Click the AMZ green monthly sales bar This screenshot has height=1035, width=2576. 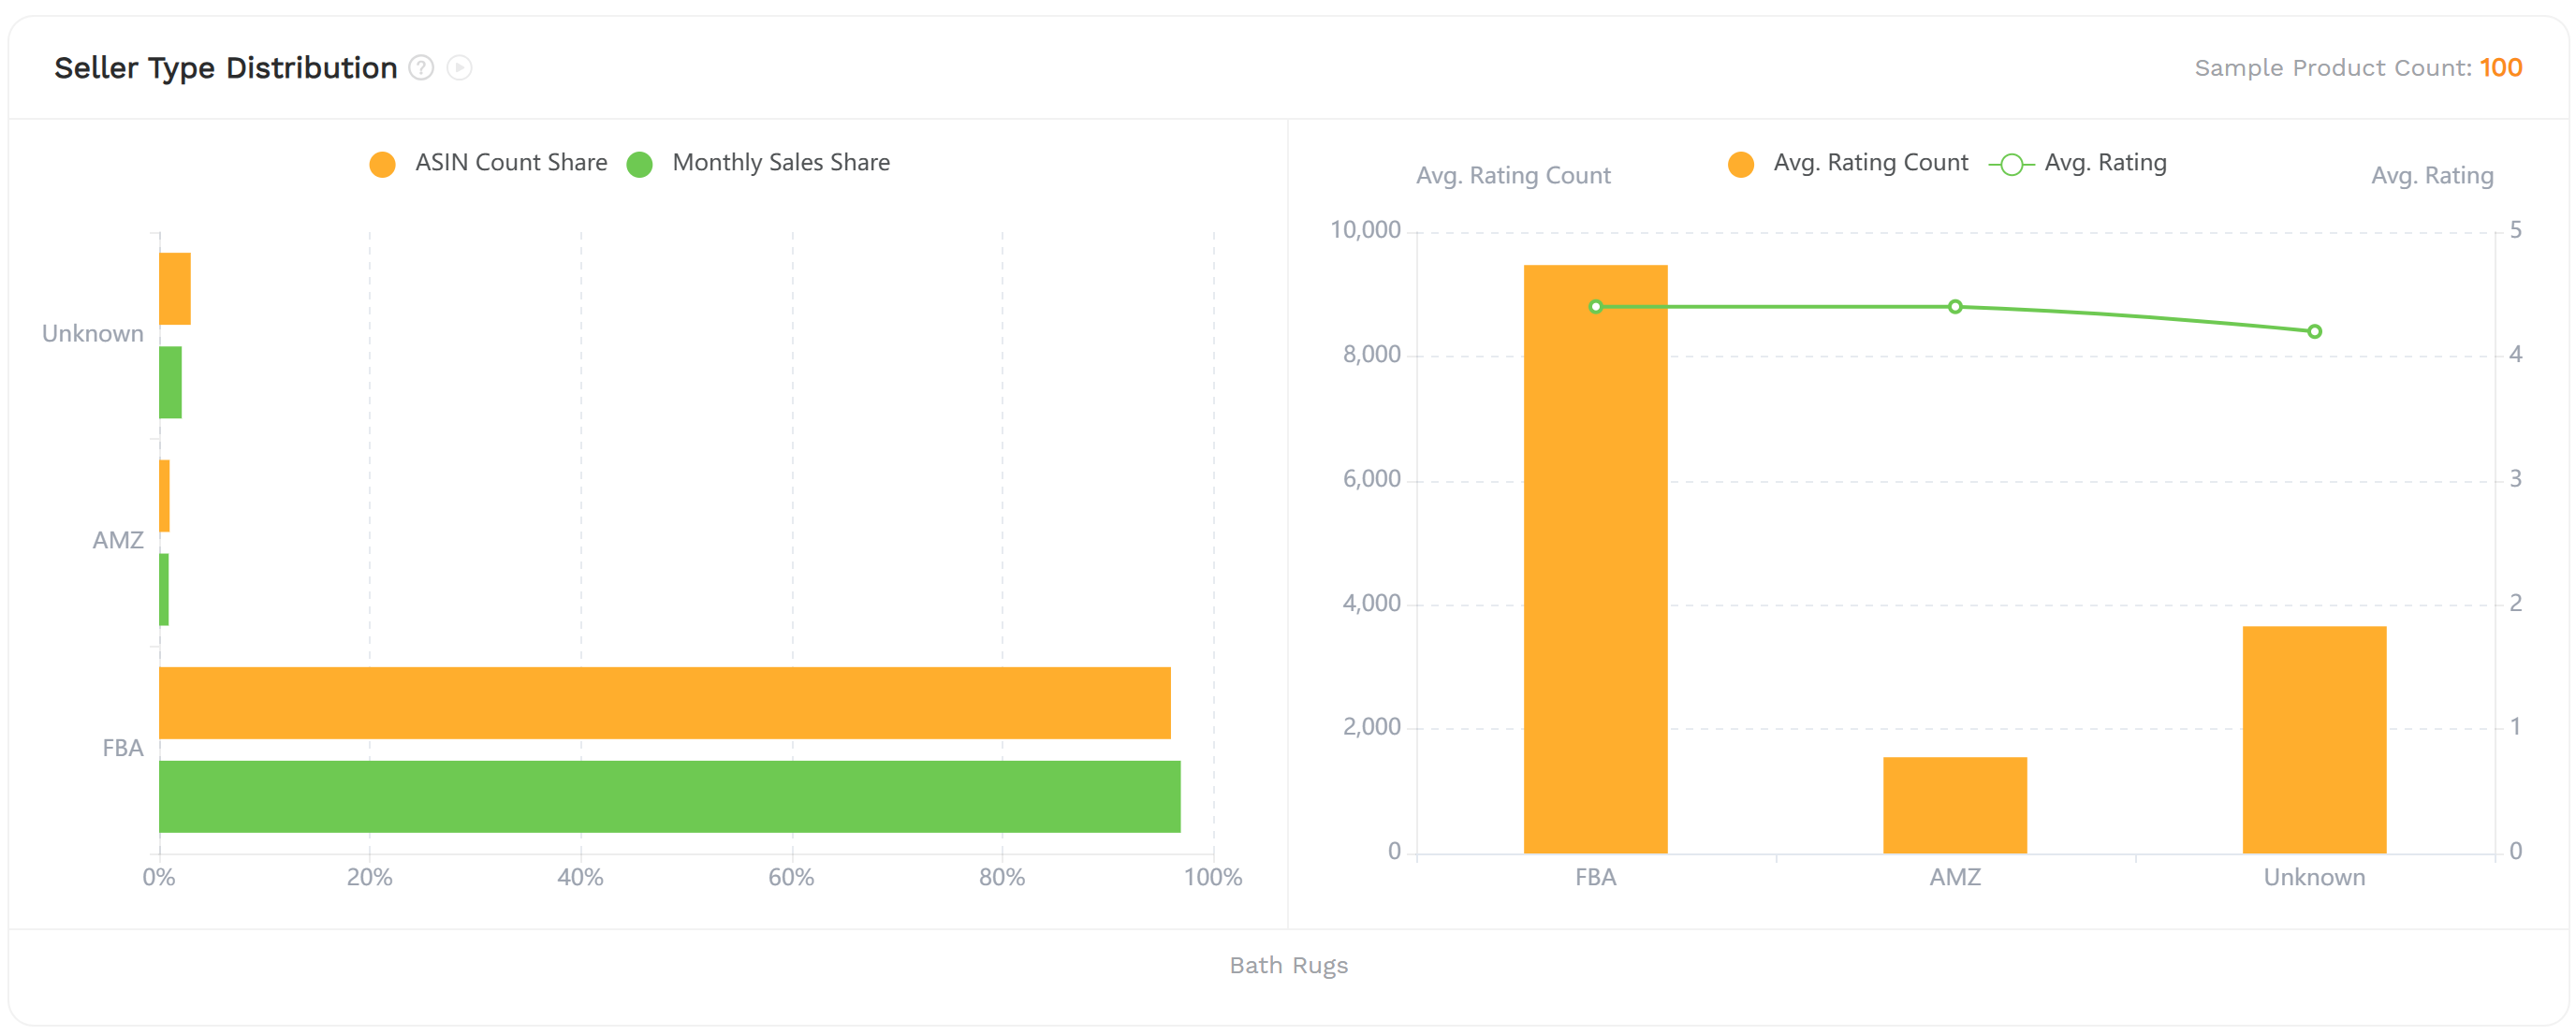pyautogui.click(x=164, y=590)
